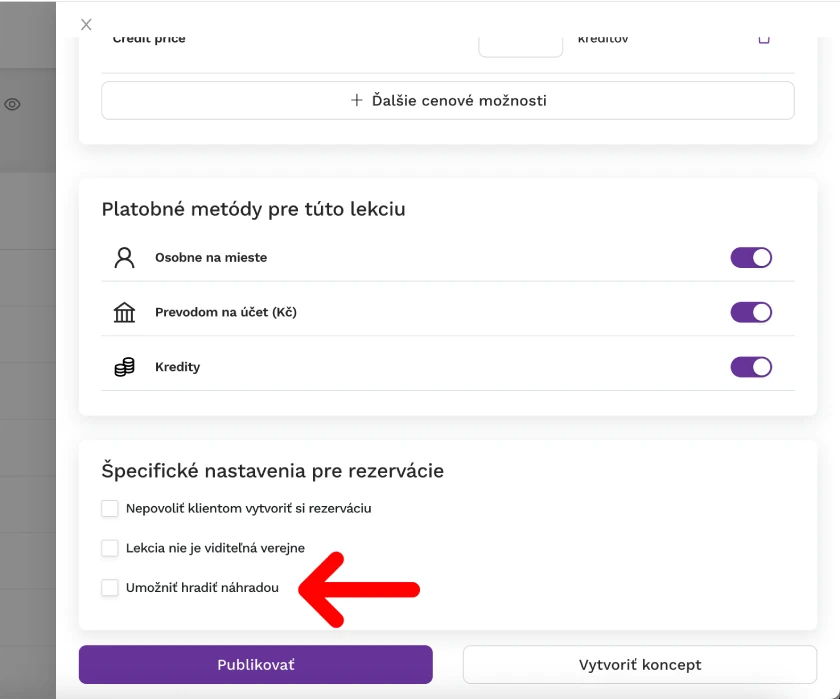Tick the Lekcia nie je viditeľná verejne checkbox
The width and height of the screenshot is (840, 699).
(110, 548)
